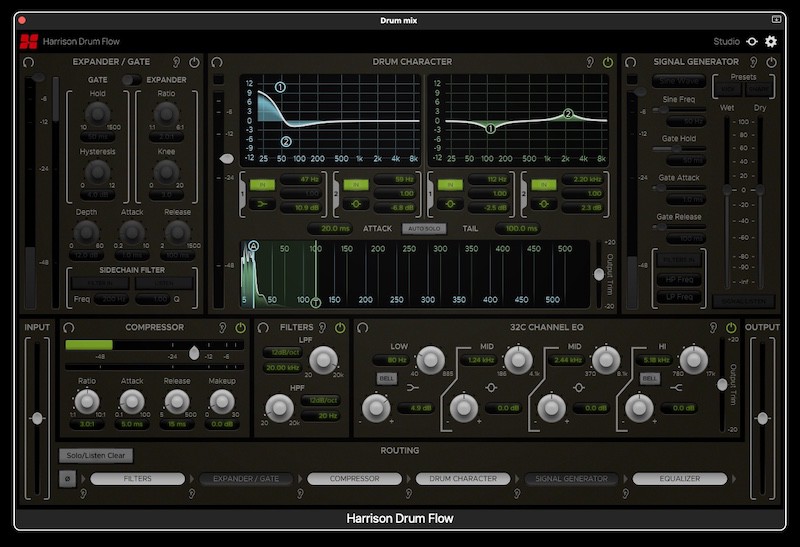The width and height of the screenshot is (800, 547).
Task: Flip the Gate/Expander mode switch
Action: [132, 80]
